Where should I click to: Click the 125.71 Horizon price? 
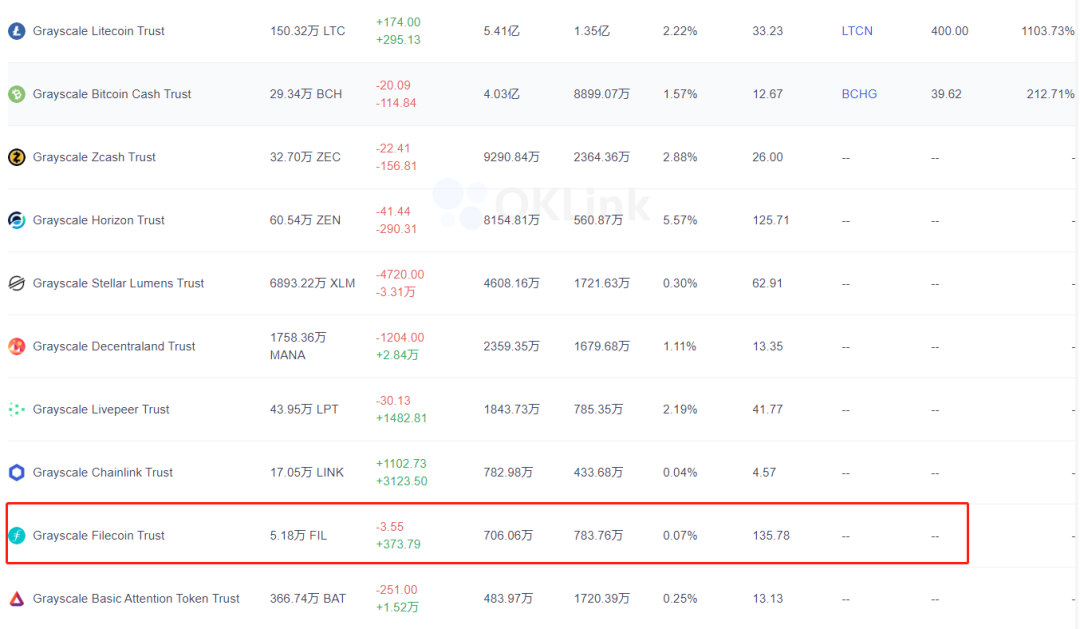tap(771, 220)
